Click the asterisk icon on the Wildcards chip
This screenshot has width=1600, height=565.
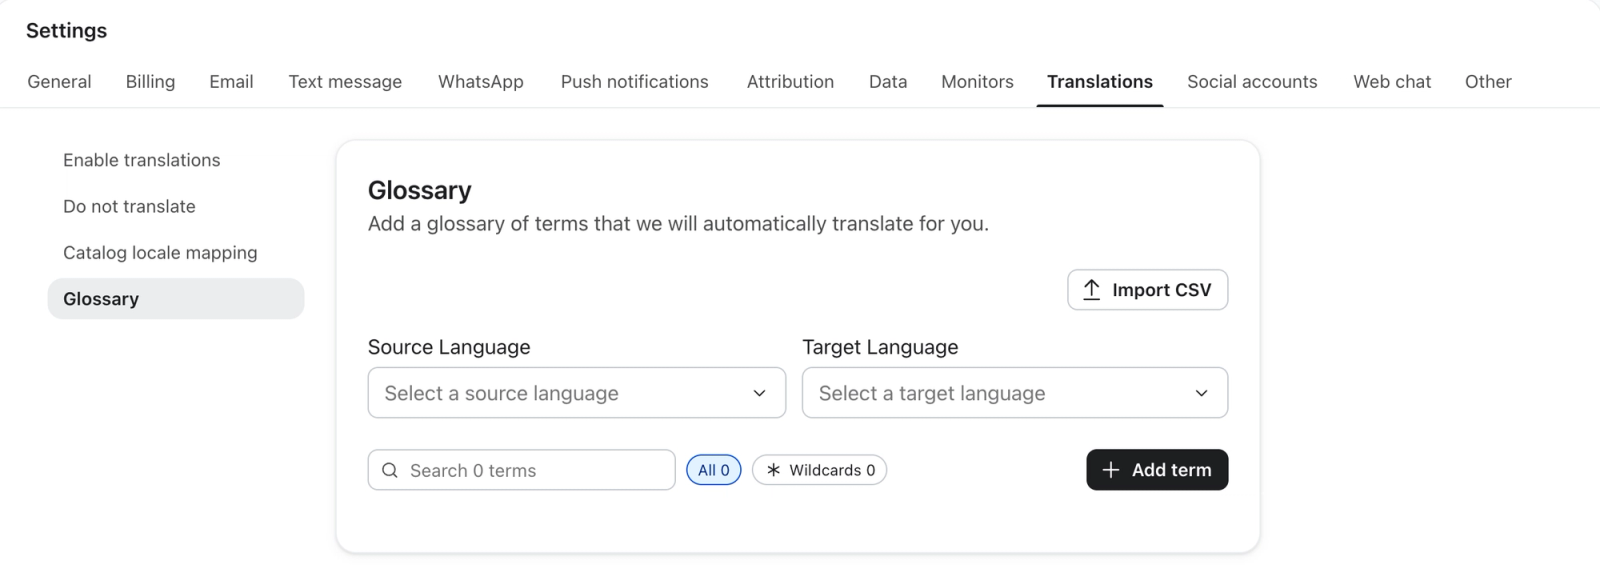pos(773,470)
